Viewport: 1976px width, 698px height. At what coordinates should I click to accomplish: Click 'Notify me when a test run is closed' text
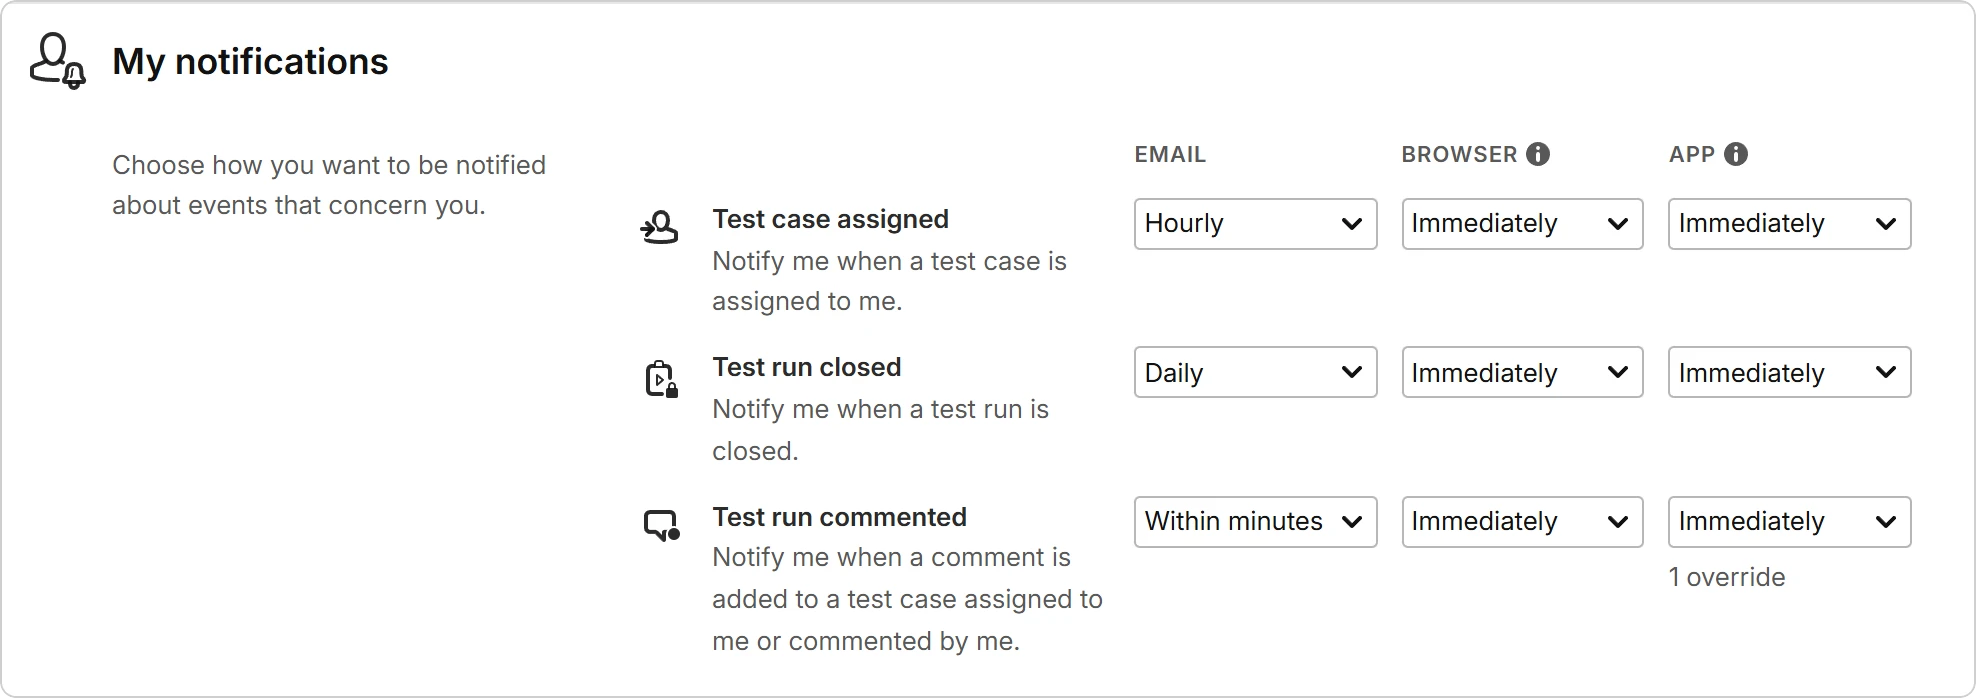click(x=880, y=430)
